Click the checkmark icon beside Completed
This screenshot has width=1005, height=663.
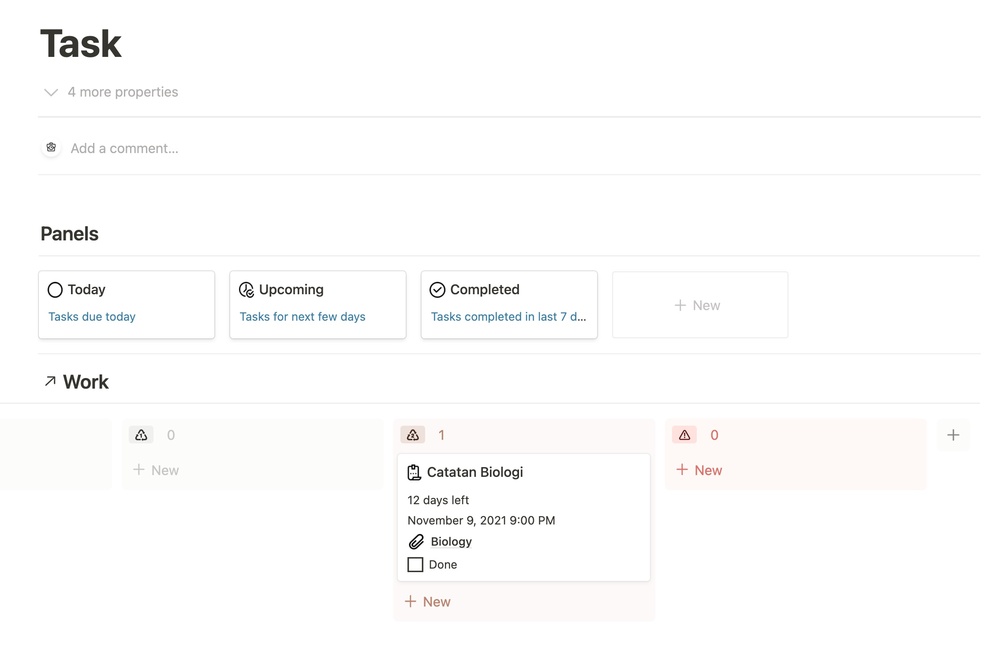(x=437, y=290)
